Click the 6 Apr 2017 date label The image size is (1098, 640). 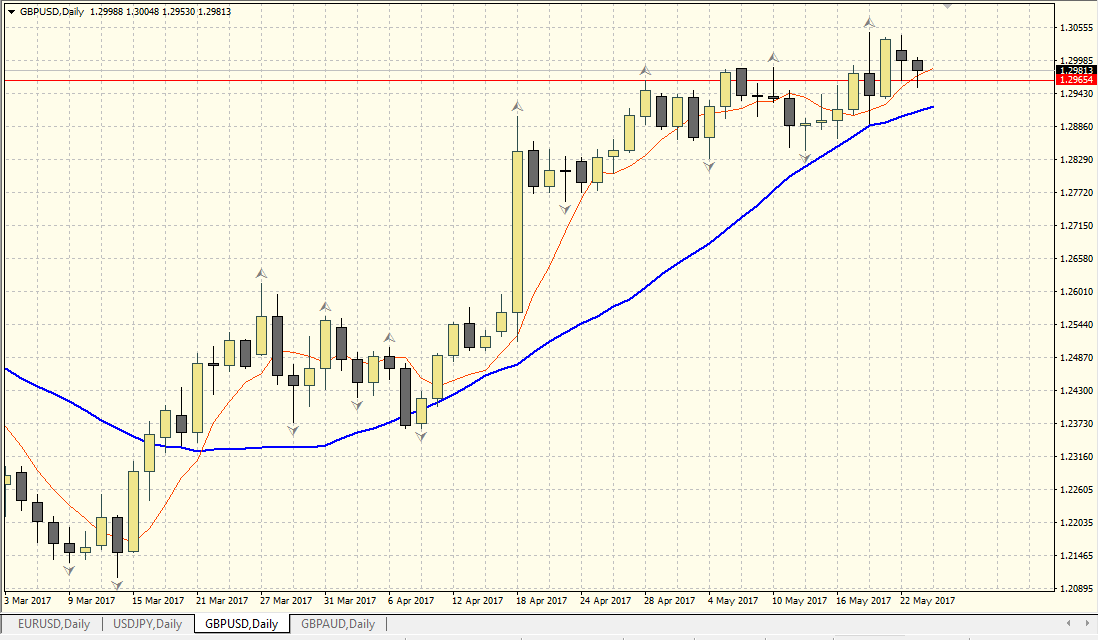tap(410, 601)
